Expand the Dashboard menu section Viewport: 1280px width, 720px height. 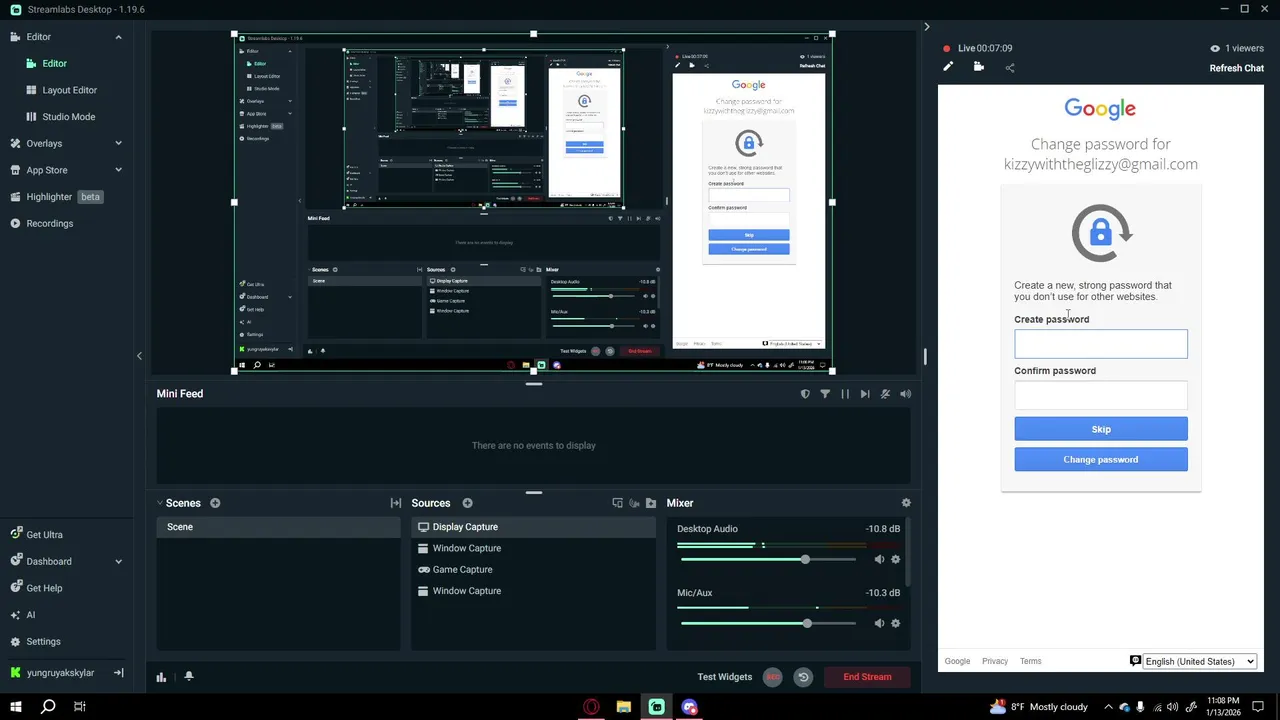click(118, 561)
